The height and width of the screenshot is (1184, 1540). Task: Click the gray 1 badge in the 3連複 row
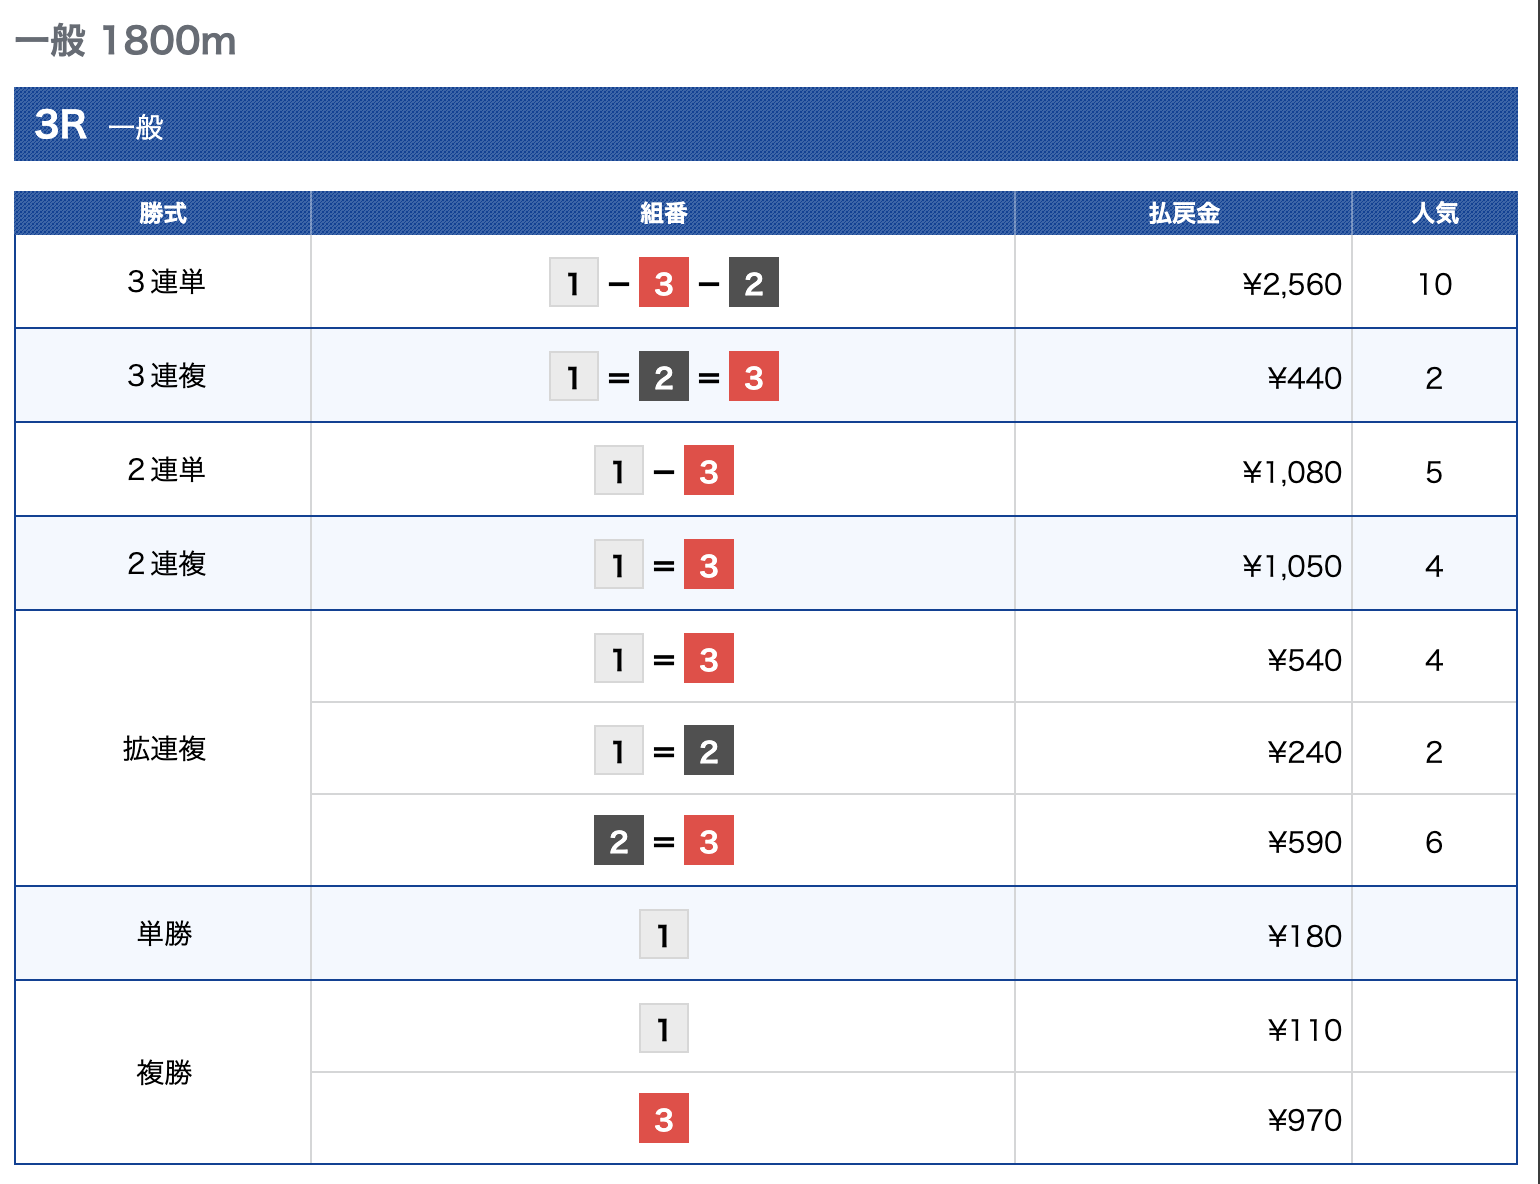(x=574, y=377)
